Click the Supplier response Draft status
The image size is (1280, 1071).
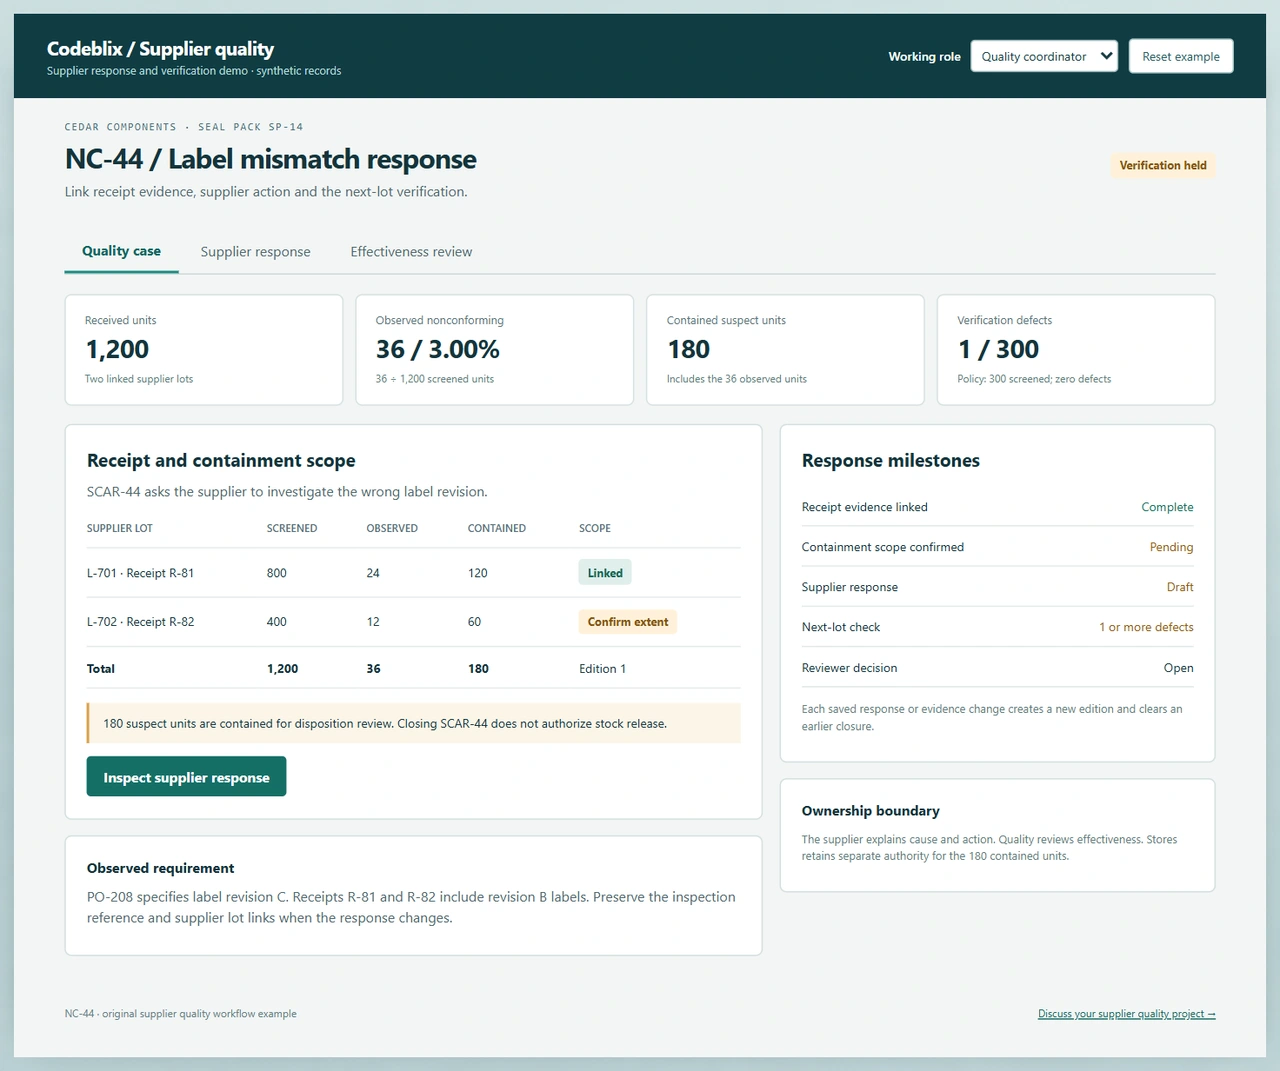(x=1180, y=587)
